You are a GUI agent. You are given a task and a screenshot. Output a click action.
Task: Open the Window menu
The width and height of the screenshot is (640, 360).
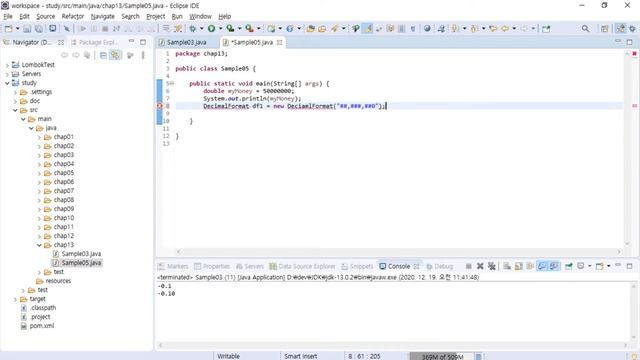(x=200, y=16)
